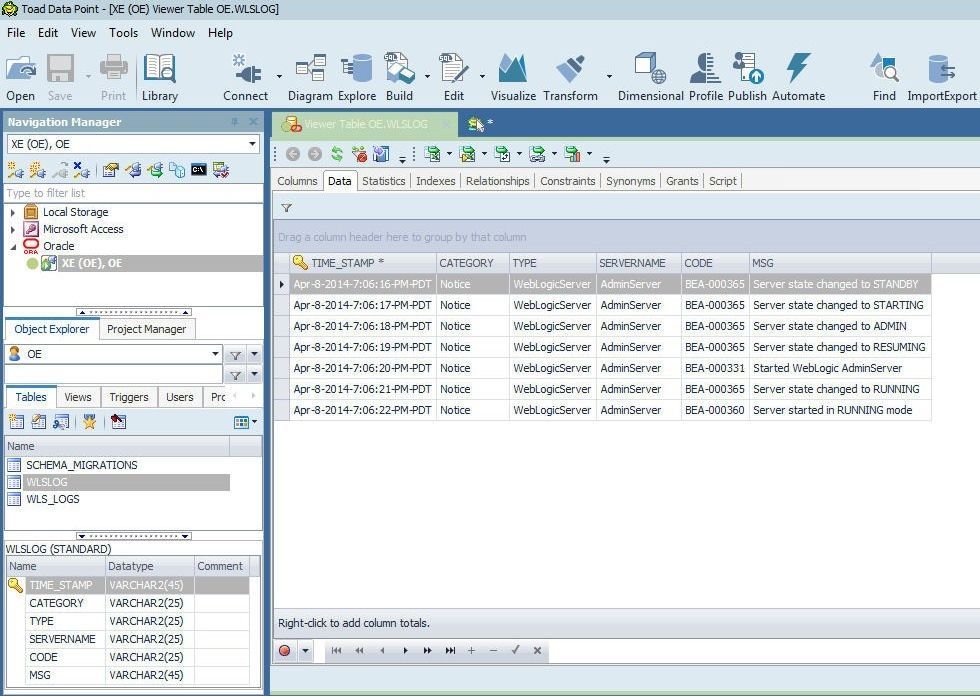Viewport: 980px width, 696px height.
Task: Open the Explore database tool
Action: tap(357, 77)
